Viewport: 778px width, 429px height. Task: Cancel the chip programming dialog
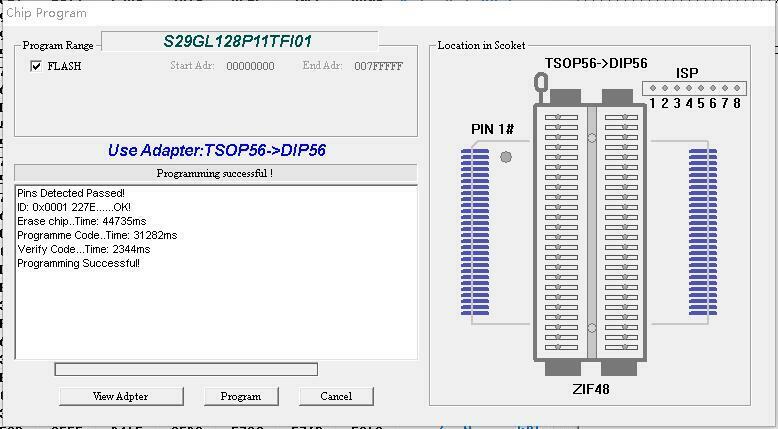click(x=336, y=396)
